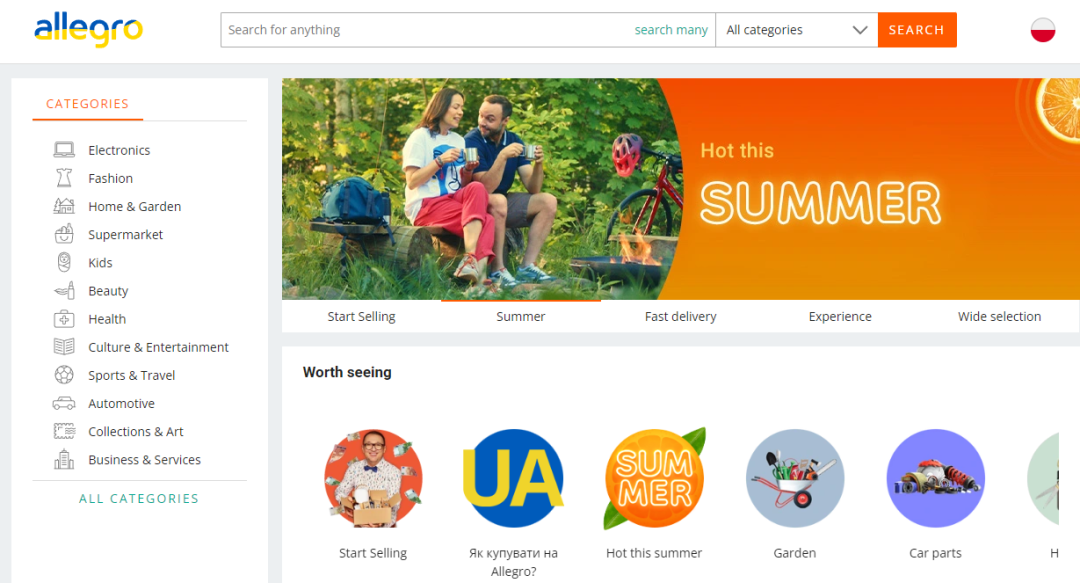Switch to the Fast delivery banner tab

click(x=681, y=316)
